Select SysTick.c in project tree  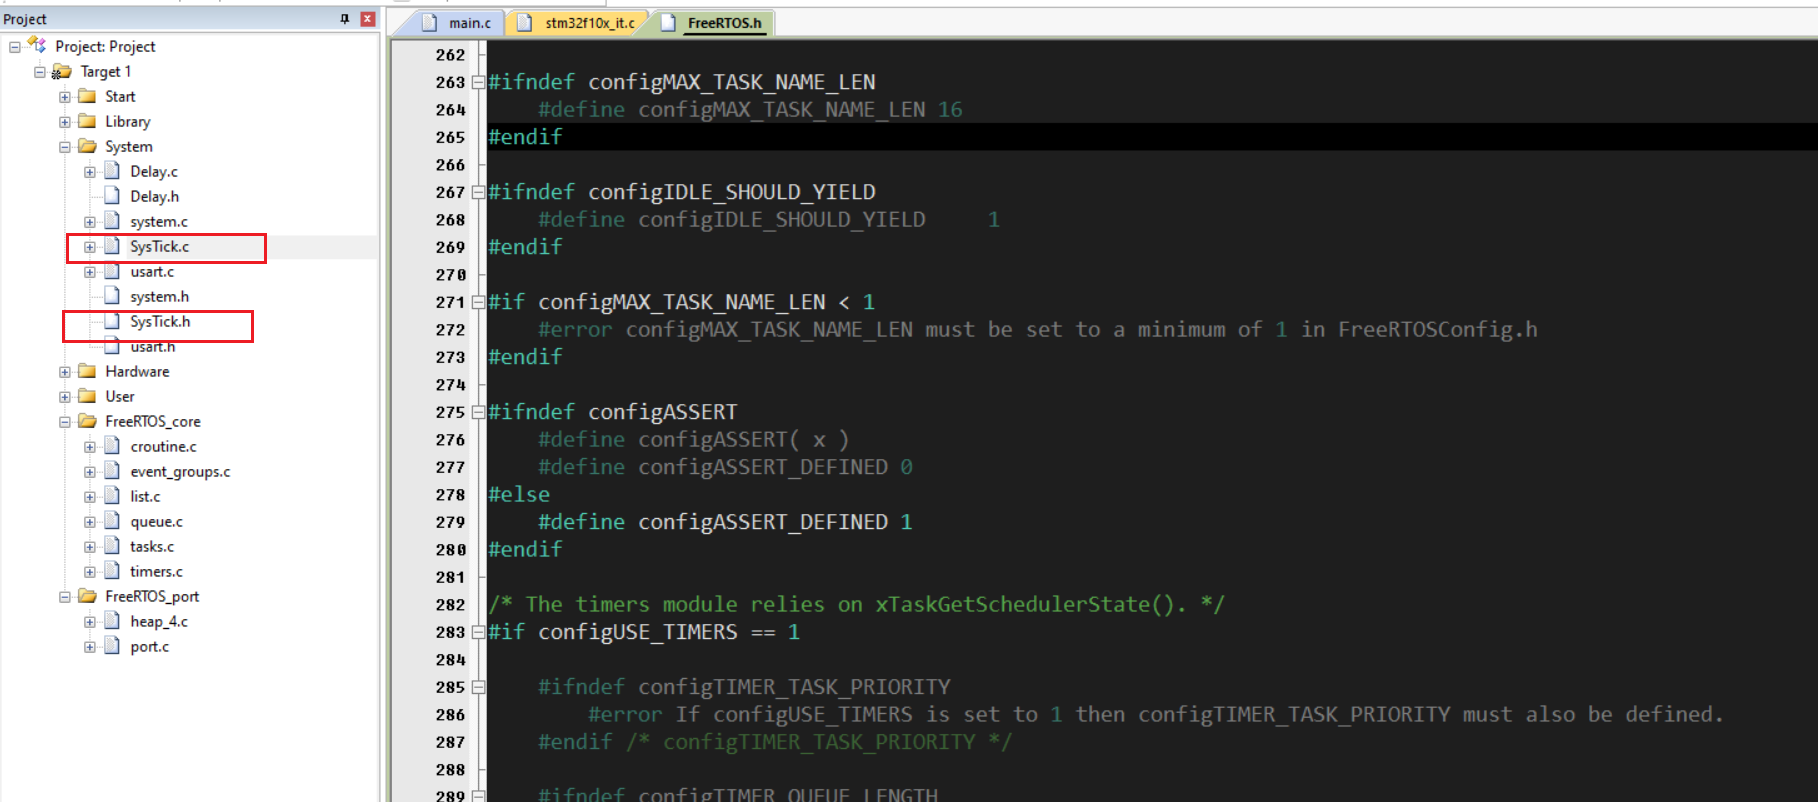(159, 247)
